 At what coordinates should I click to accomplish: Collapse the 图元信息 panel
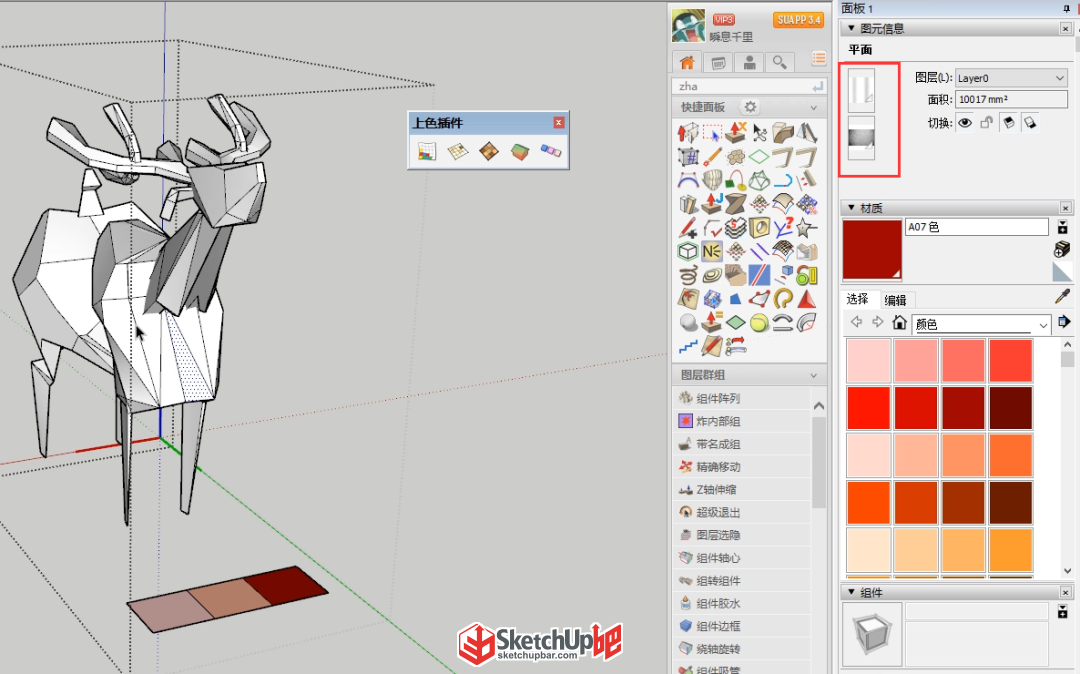(x=851, y=28)
